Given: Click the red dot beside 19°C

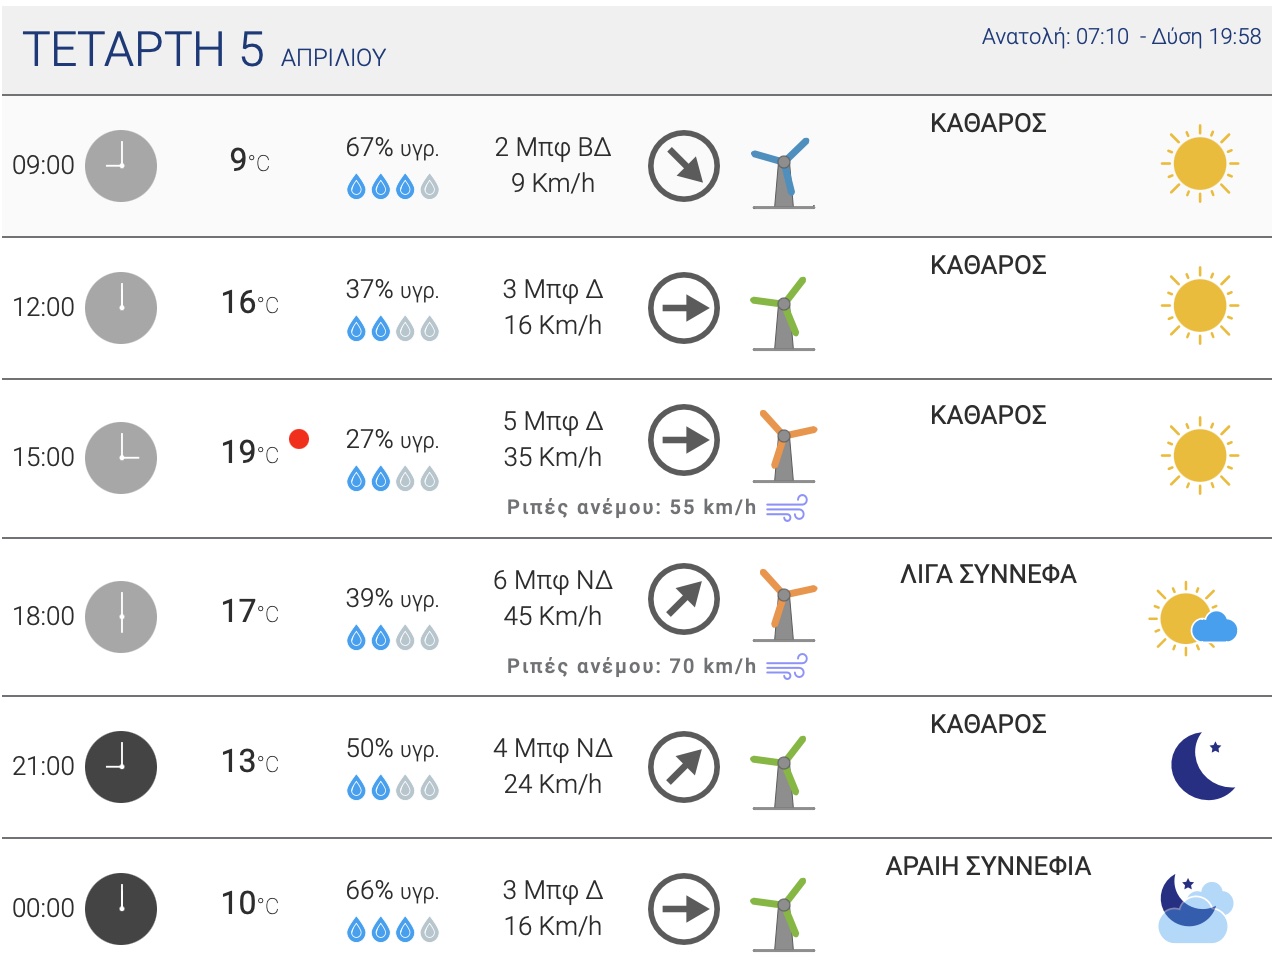Looking at the screenshot, I should pos(299,439).
